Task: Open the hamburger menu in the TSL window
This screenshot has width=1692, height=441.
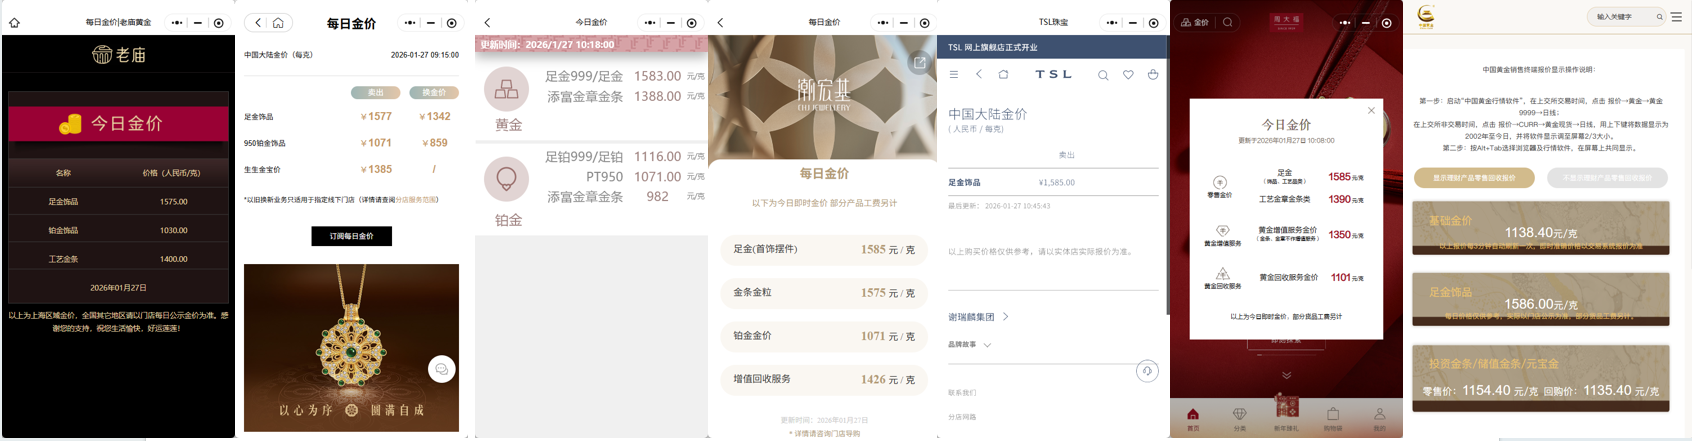Action: click(x=954, y=74)
